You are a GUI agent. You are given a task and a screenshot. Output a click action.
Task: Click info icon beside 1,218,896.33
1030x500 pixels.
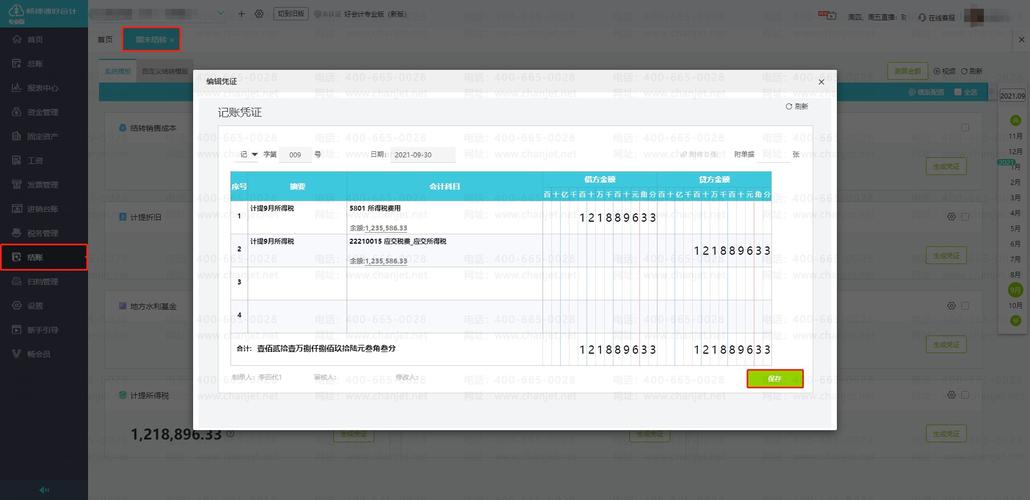click(231, 434)
